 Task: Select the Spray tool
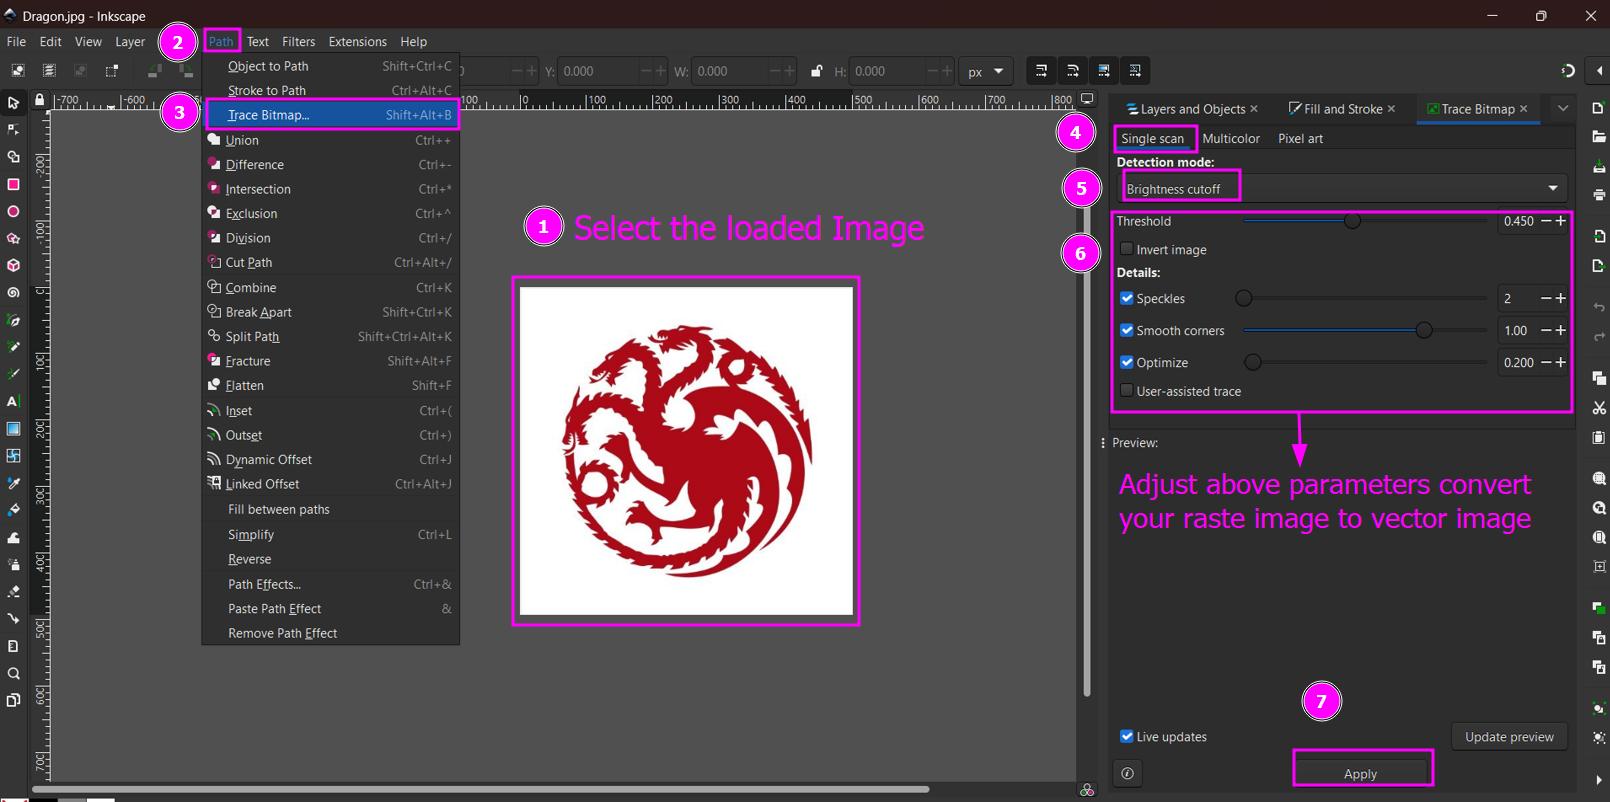point(13,564)
